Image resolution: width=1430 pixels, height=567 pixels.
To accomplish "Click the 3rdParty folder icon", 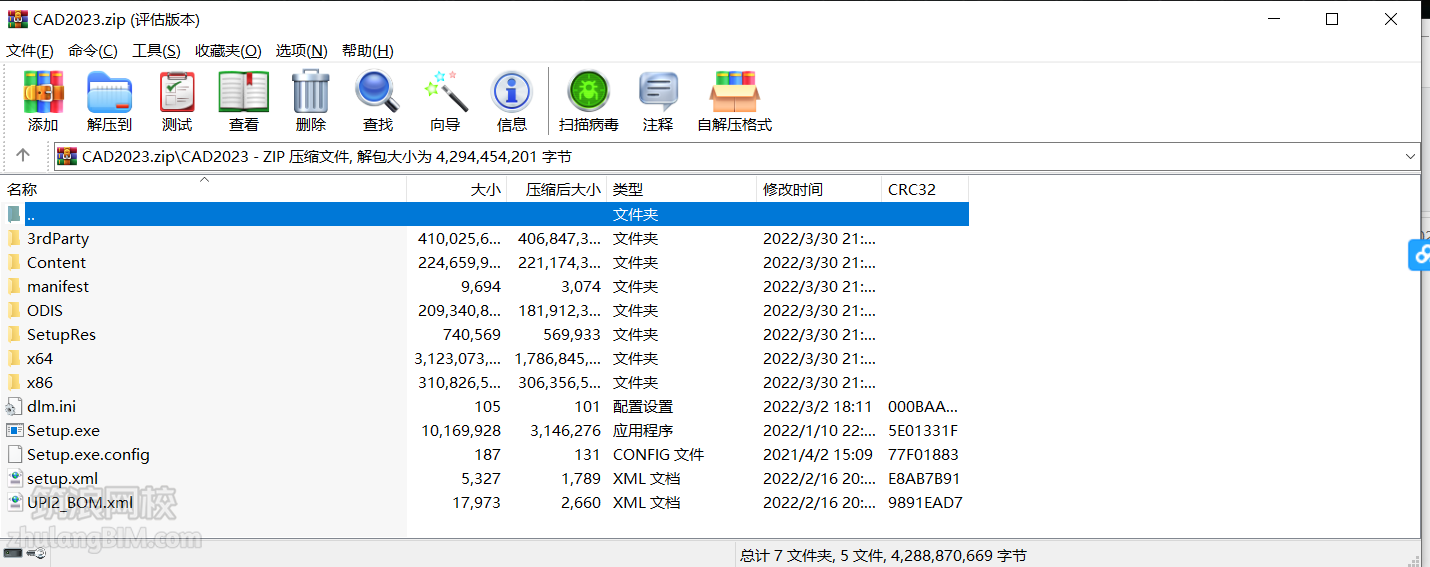I will pos(14,238).
